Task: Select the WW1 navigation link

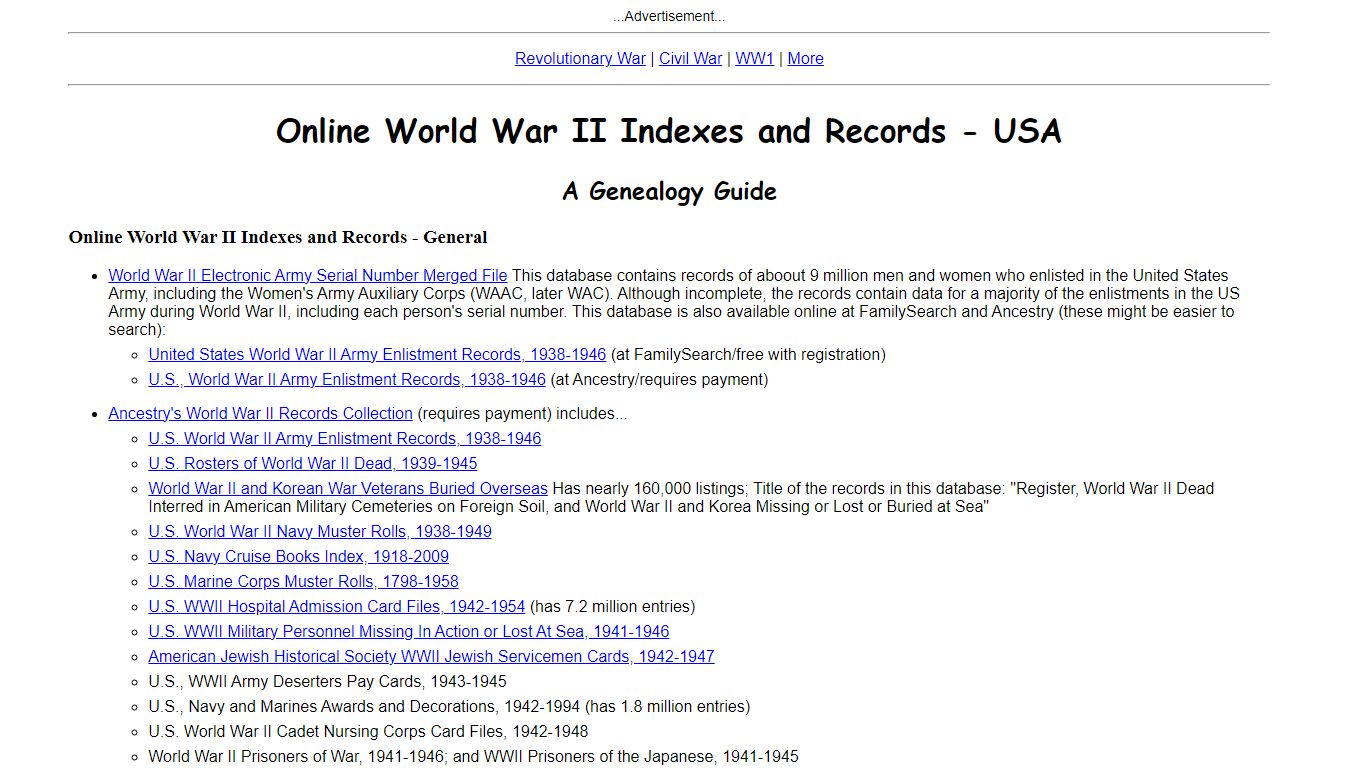Action: coord(754,58)
